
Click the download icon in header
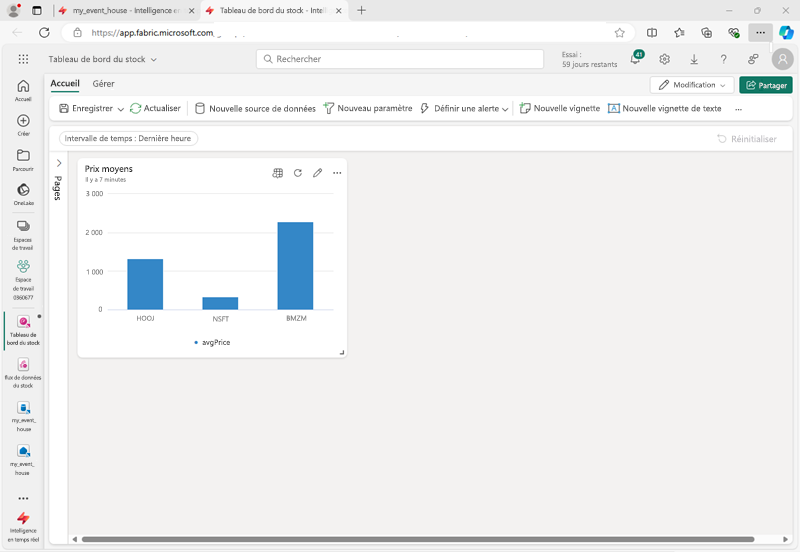(694, 59)
